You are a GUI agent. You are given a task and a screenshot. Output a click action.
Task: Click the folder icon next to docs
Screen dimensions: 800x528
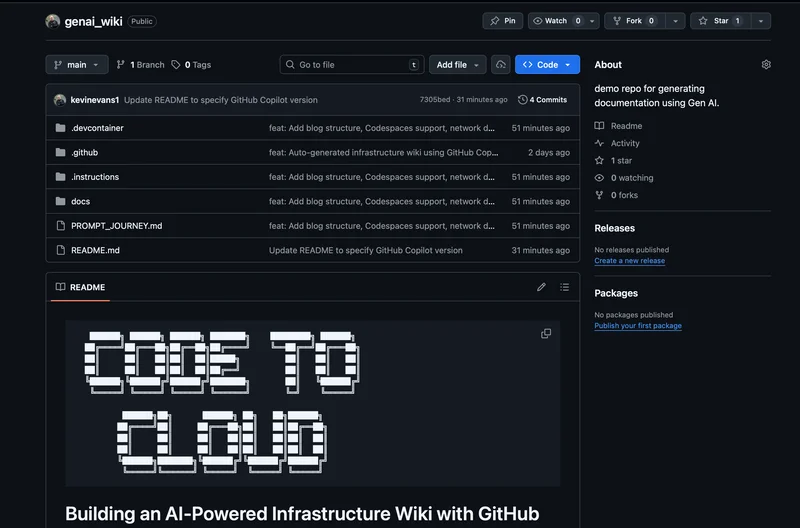pyautogui.click(x=60, y=201)
